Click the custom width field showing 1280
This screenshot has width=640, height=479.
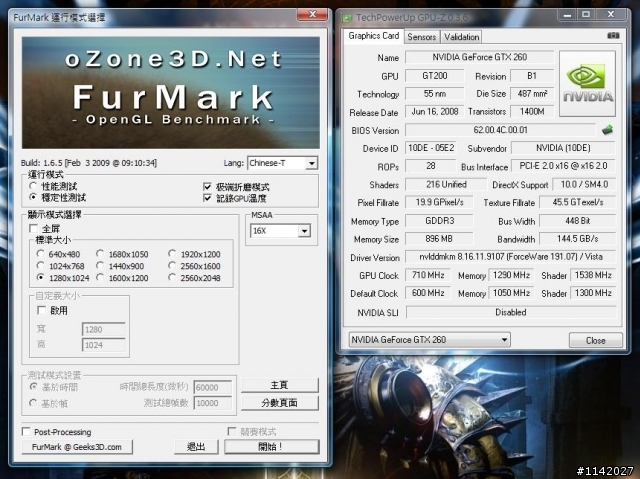(104, 329)
